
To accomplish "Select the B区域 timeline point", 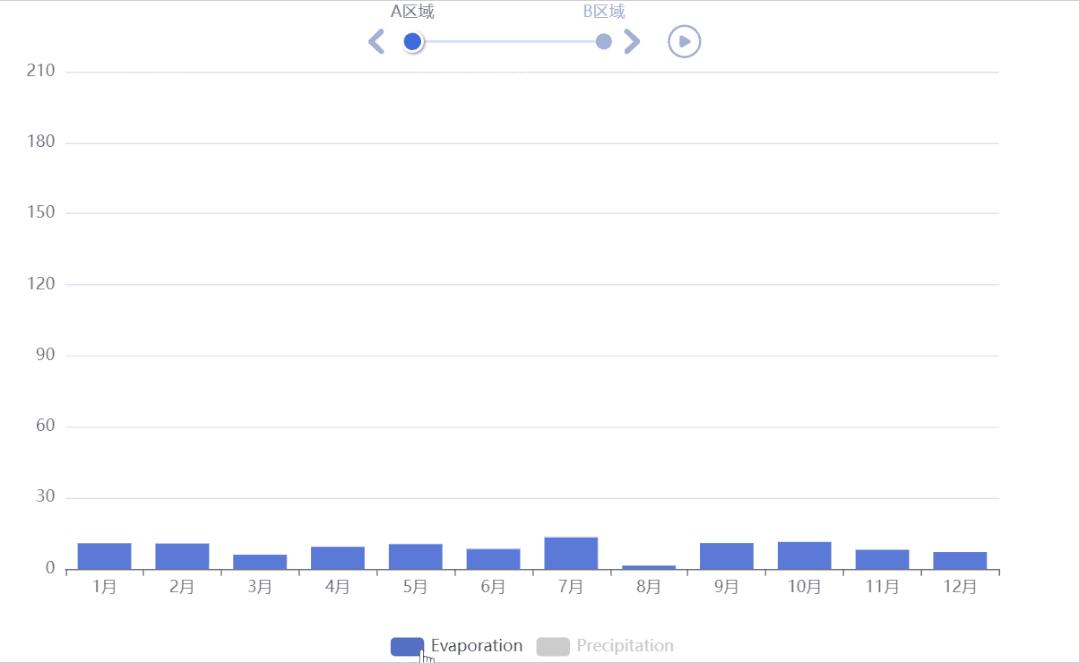I will 603,41.
